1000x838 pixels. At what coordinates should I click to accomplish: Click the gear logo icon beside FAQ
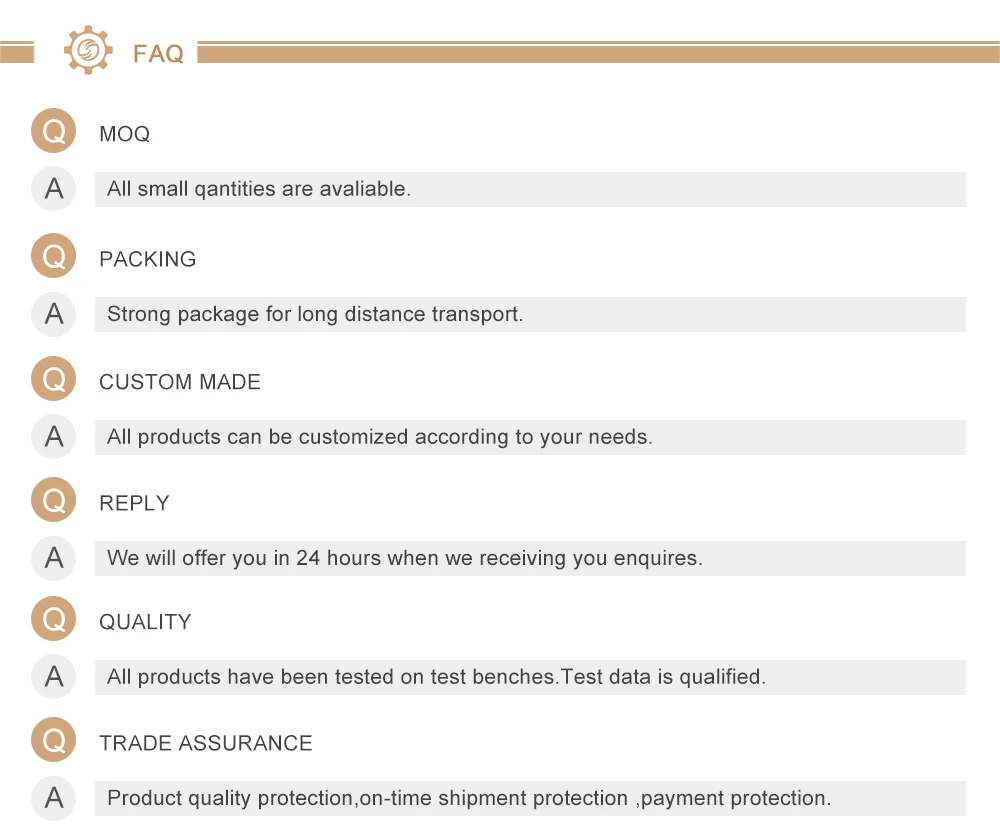tap(88, 50)
